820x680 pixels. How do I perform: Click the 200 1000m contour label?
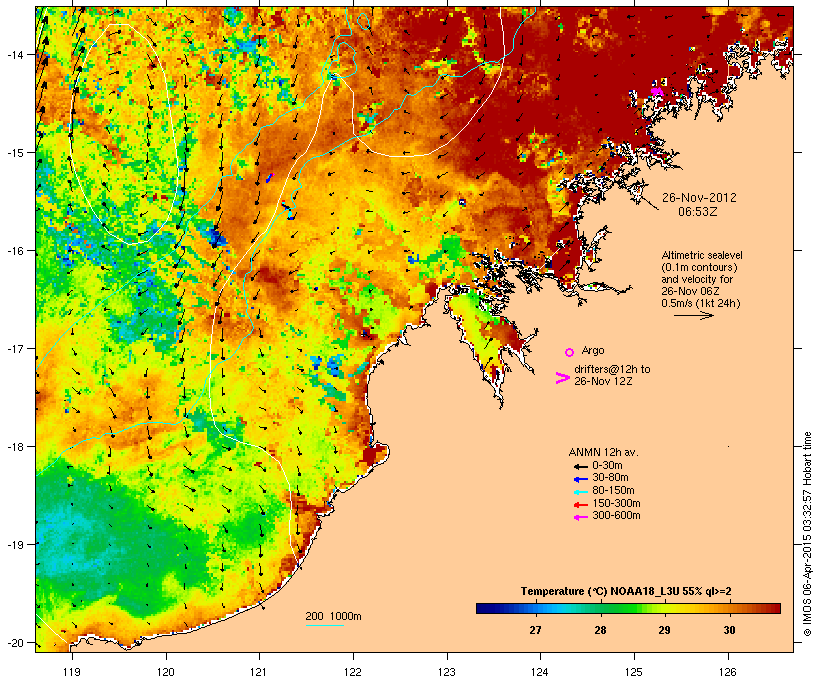coord(333,616)
